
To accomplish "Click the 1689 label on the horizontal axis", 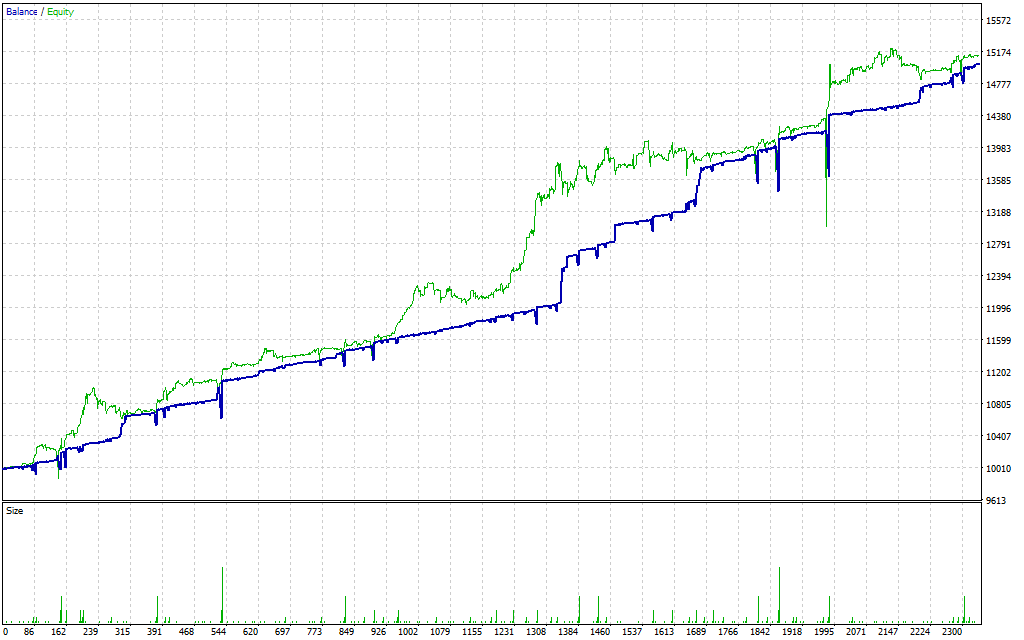I will point(697,632).
